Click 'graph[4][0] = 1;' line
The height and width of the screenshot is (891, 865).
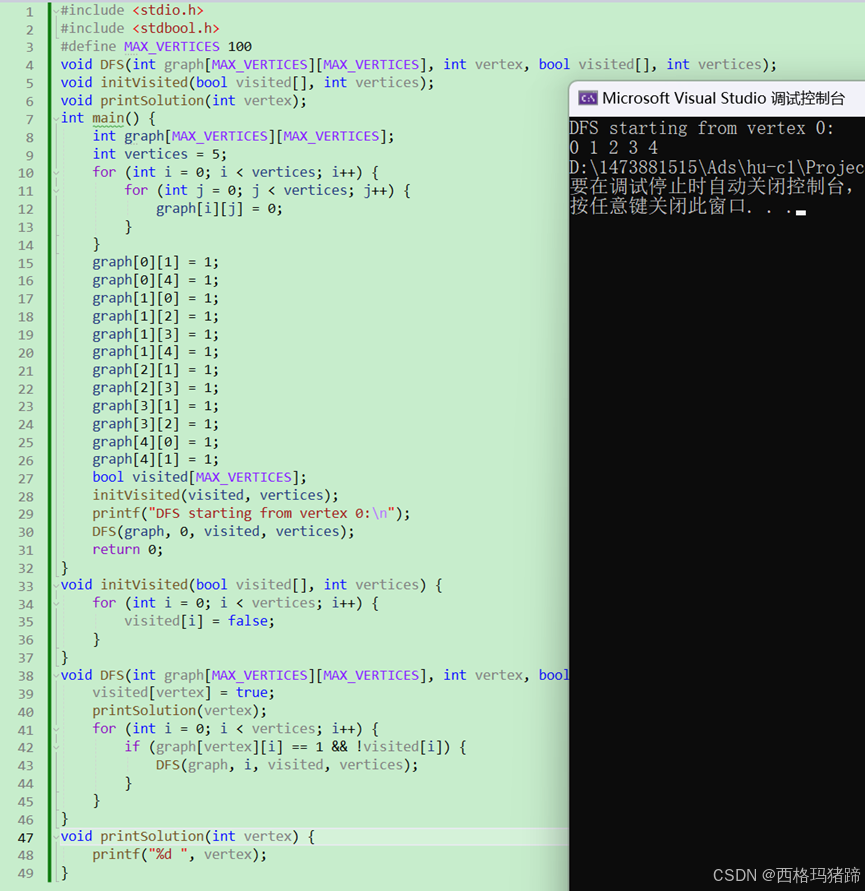[155, 442]
